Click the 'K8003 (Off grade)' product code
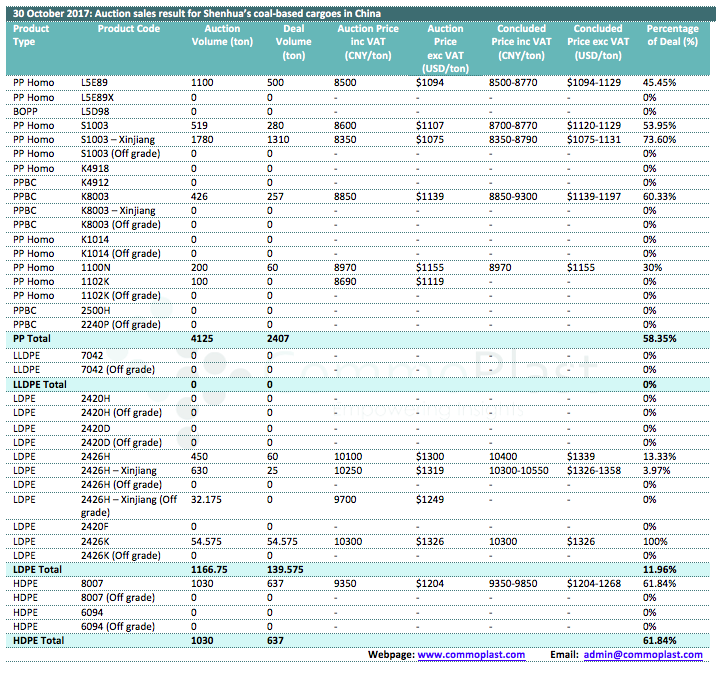The width and height of the screenshot is (716, 673). tap(121, 225)
